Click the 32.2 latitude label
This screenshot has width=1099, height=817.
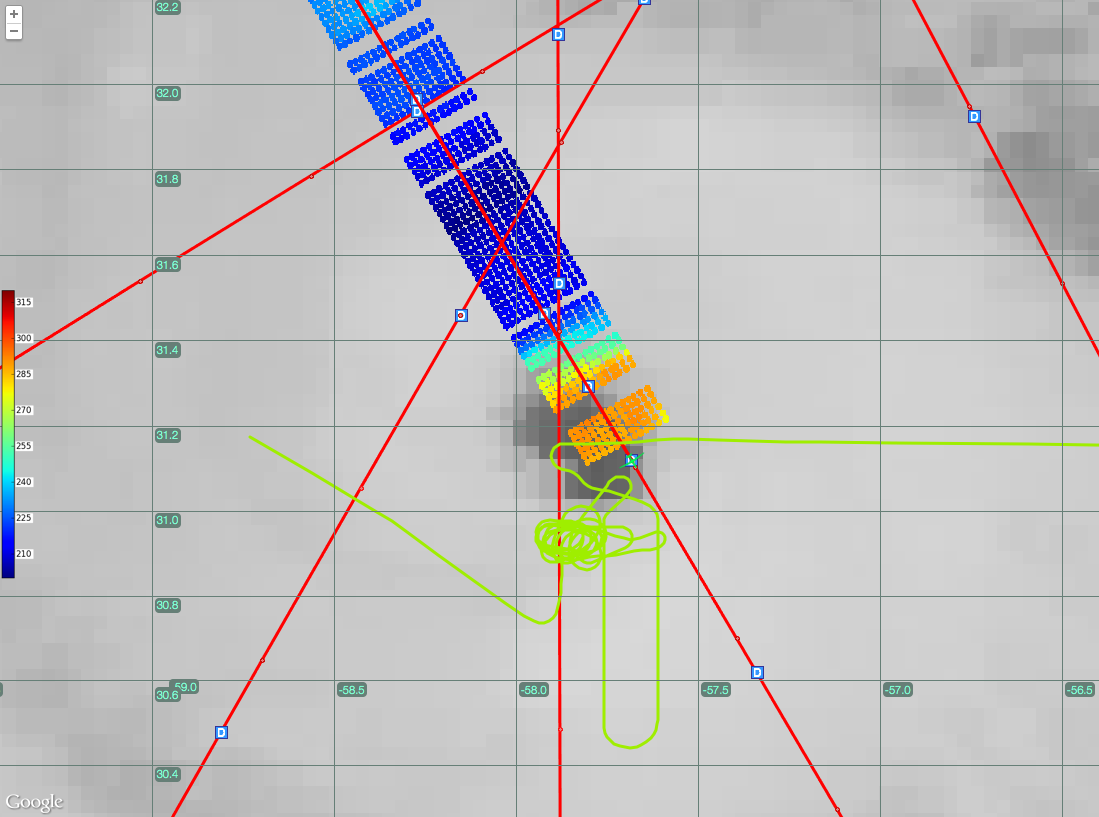pos(167,7)
